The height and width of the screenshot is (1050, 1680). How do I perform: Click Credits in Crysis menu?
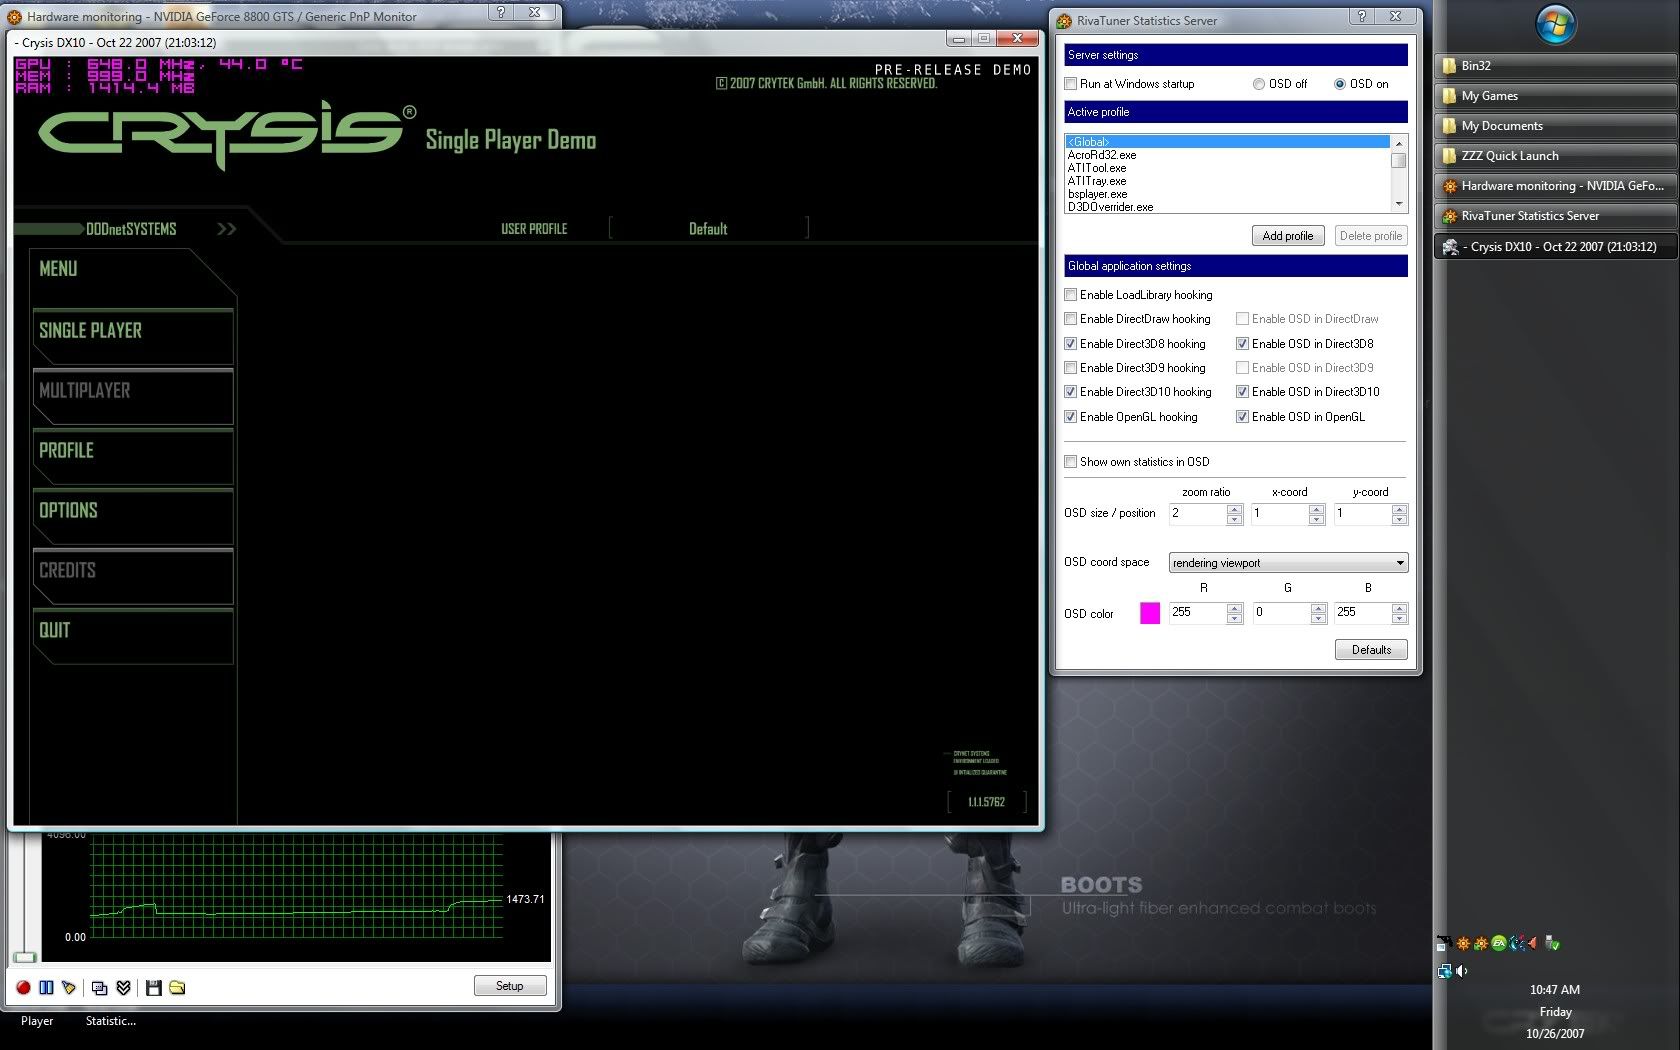point(133,576)
